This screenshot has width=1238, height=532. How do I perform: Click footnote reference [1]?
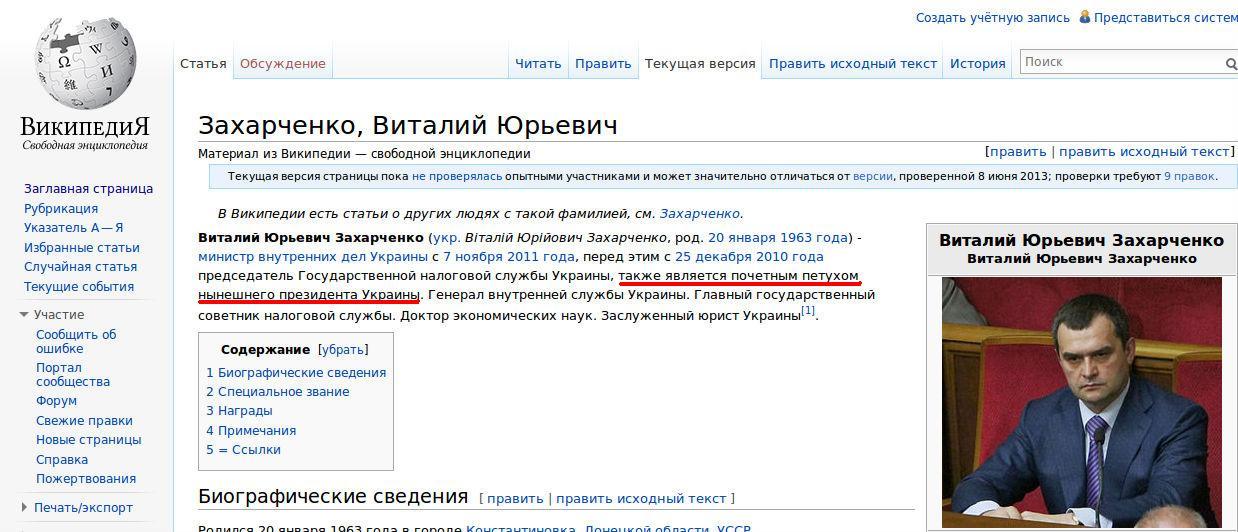(808, 311)
